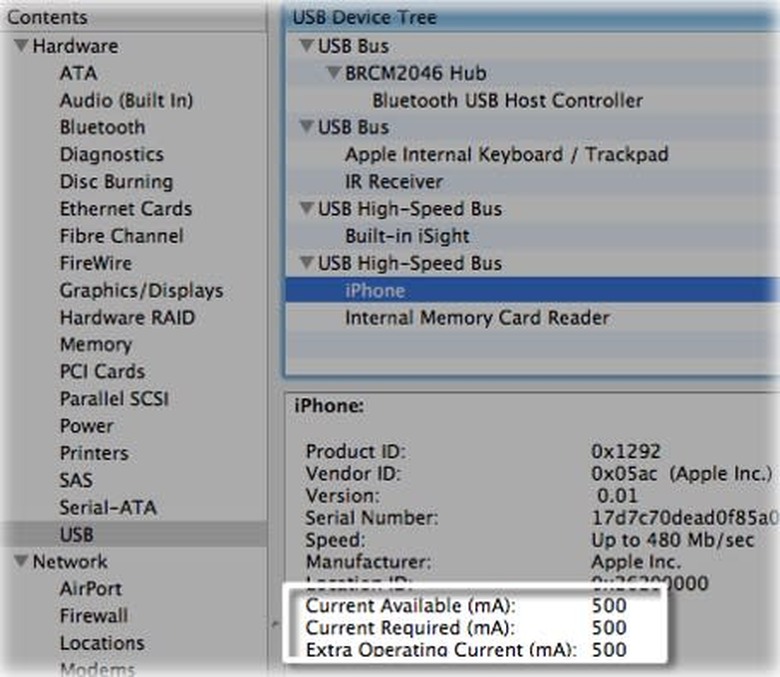Image resolution: width=780 pixels, height=677 pixels.
Task: Collapse the Hardware section triangle
Action: (x=20, y=47)
